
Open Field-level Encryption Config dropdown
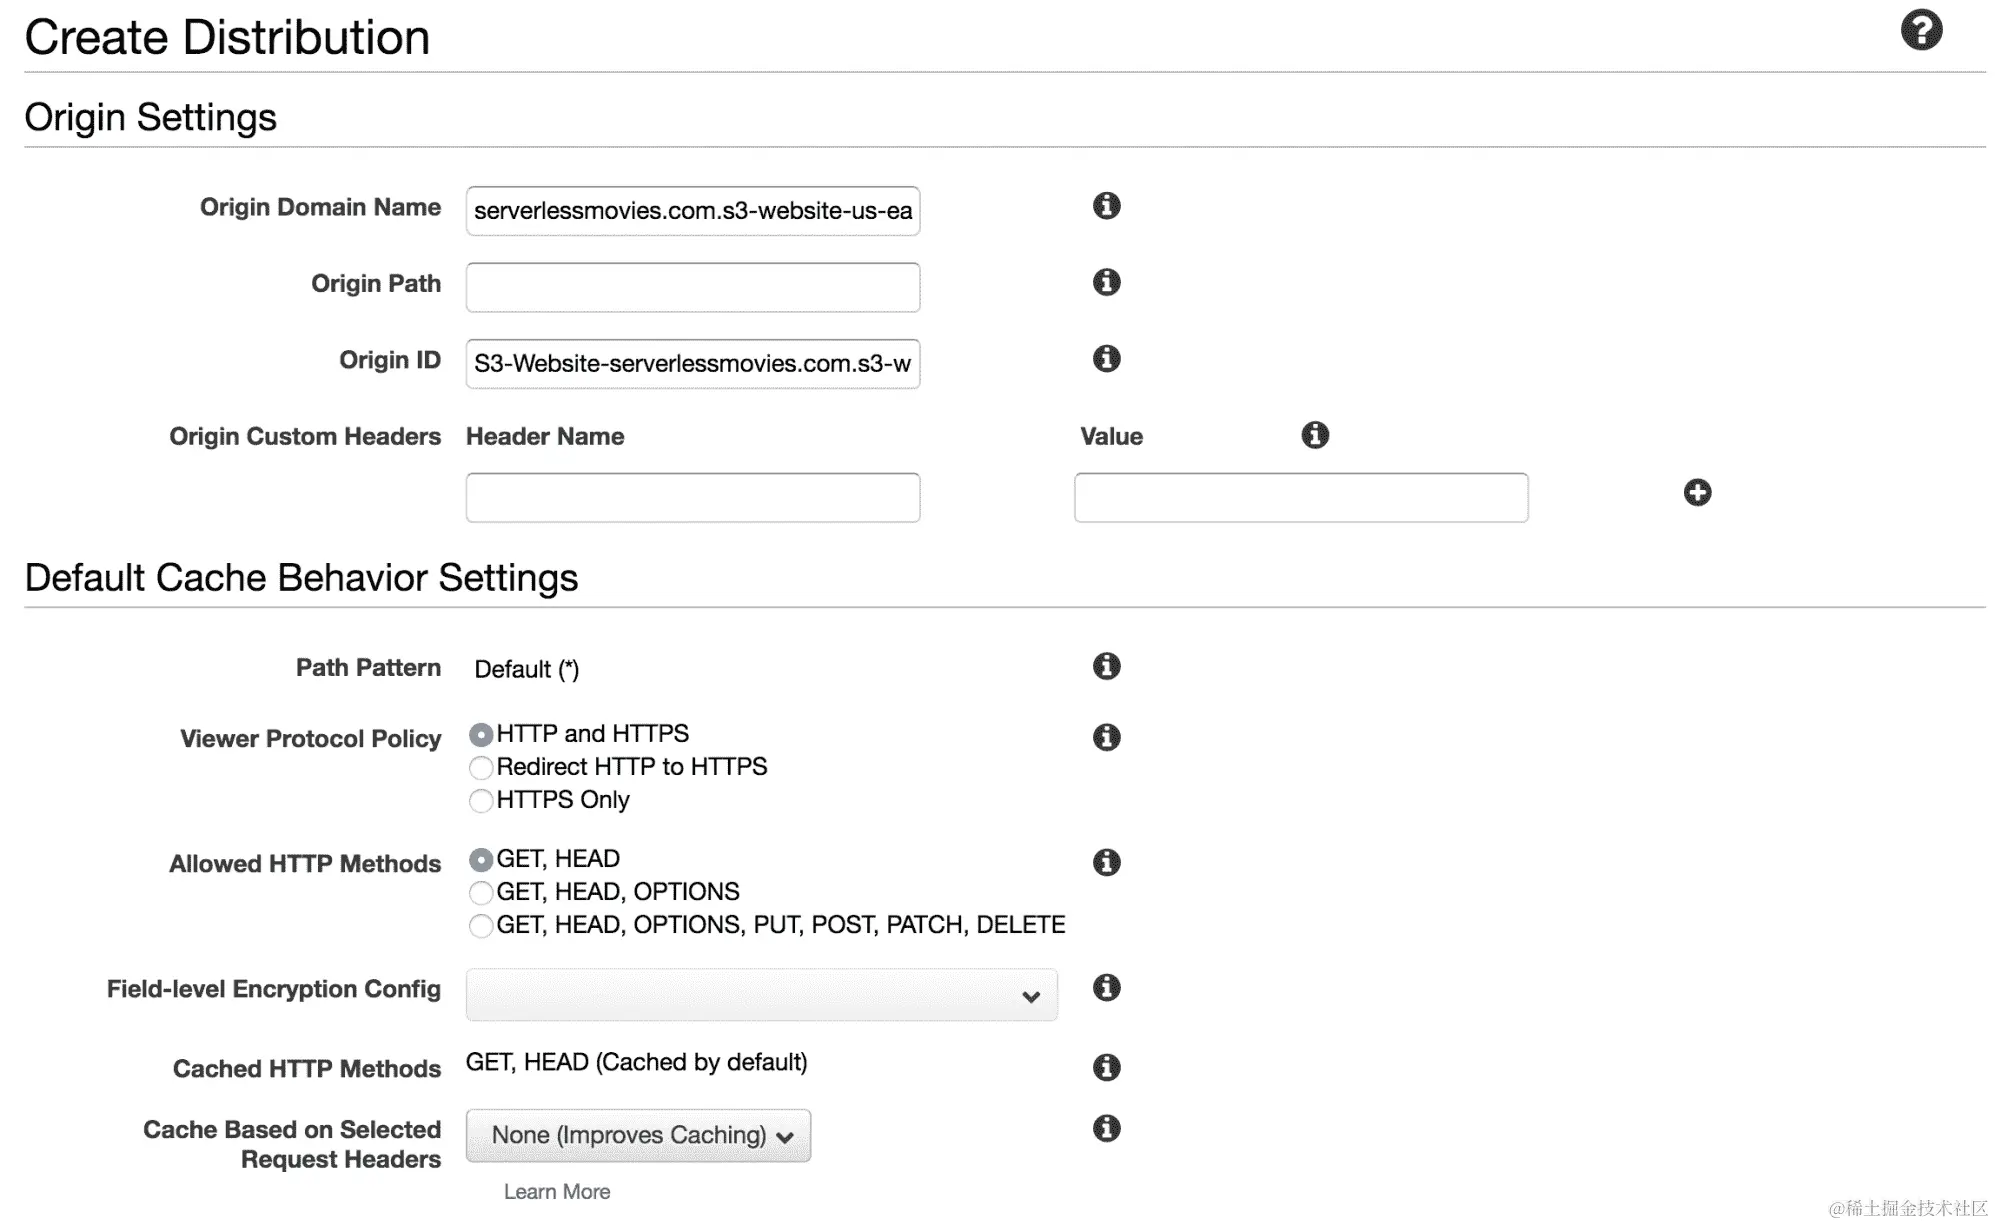pyautogui.click(x=761, y=995)
